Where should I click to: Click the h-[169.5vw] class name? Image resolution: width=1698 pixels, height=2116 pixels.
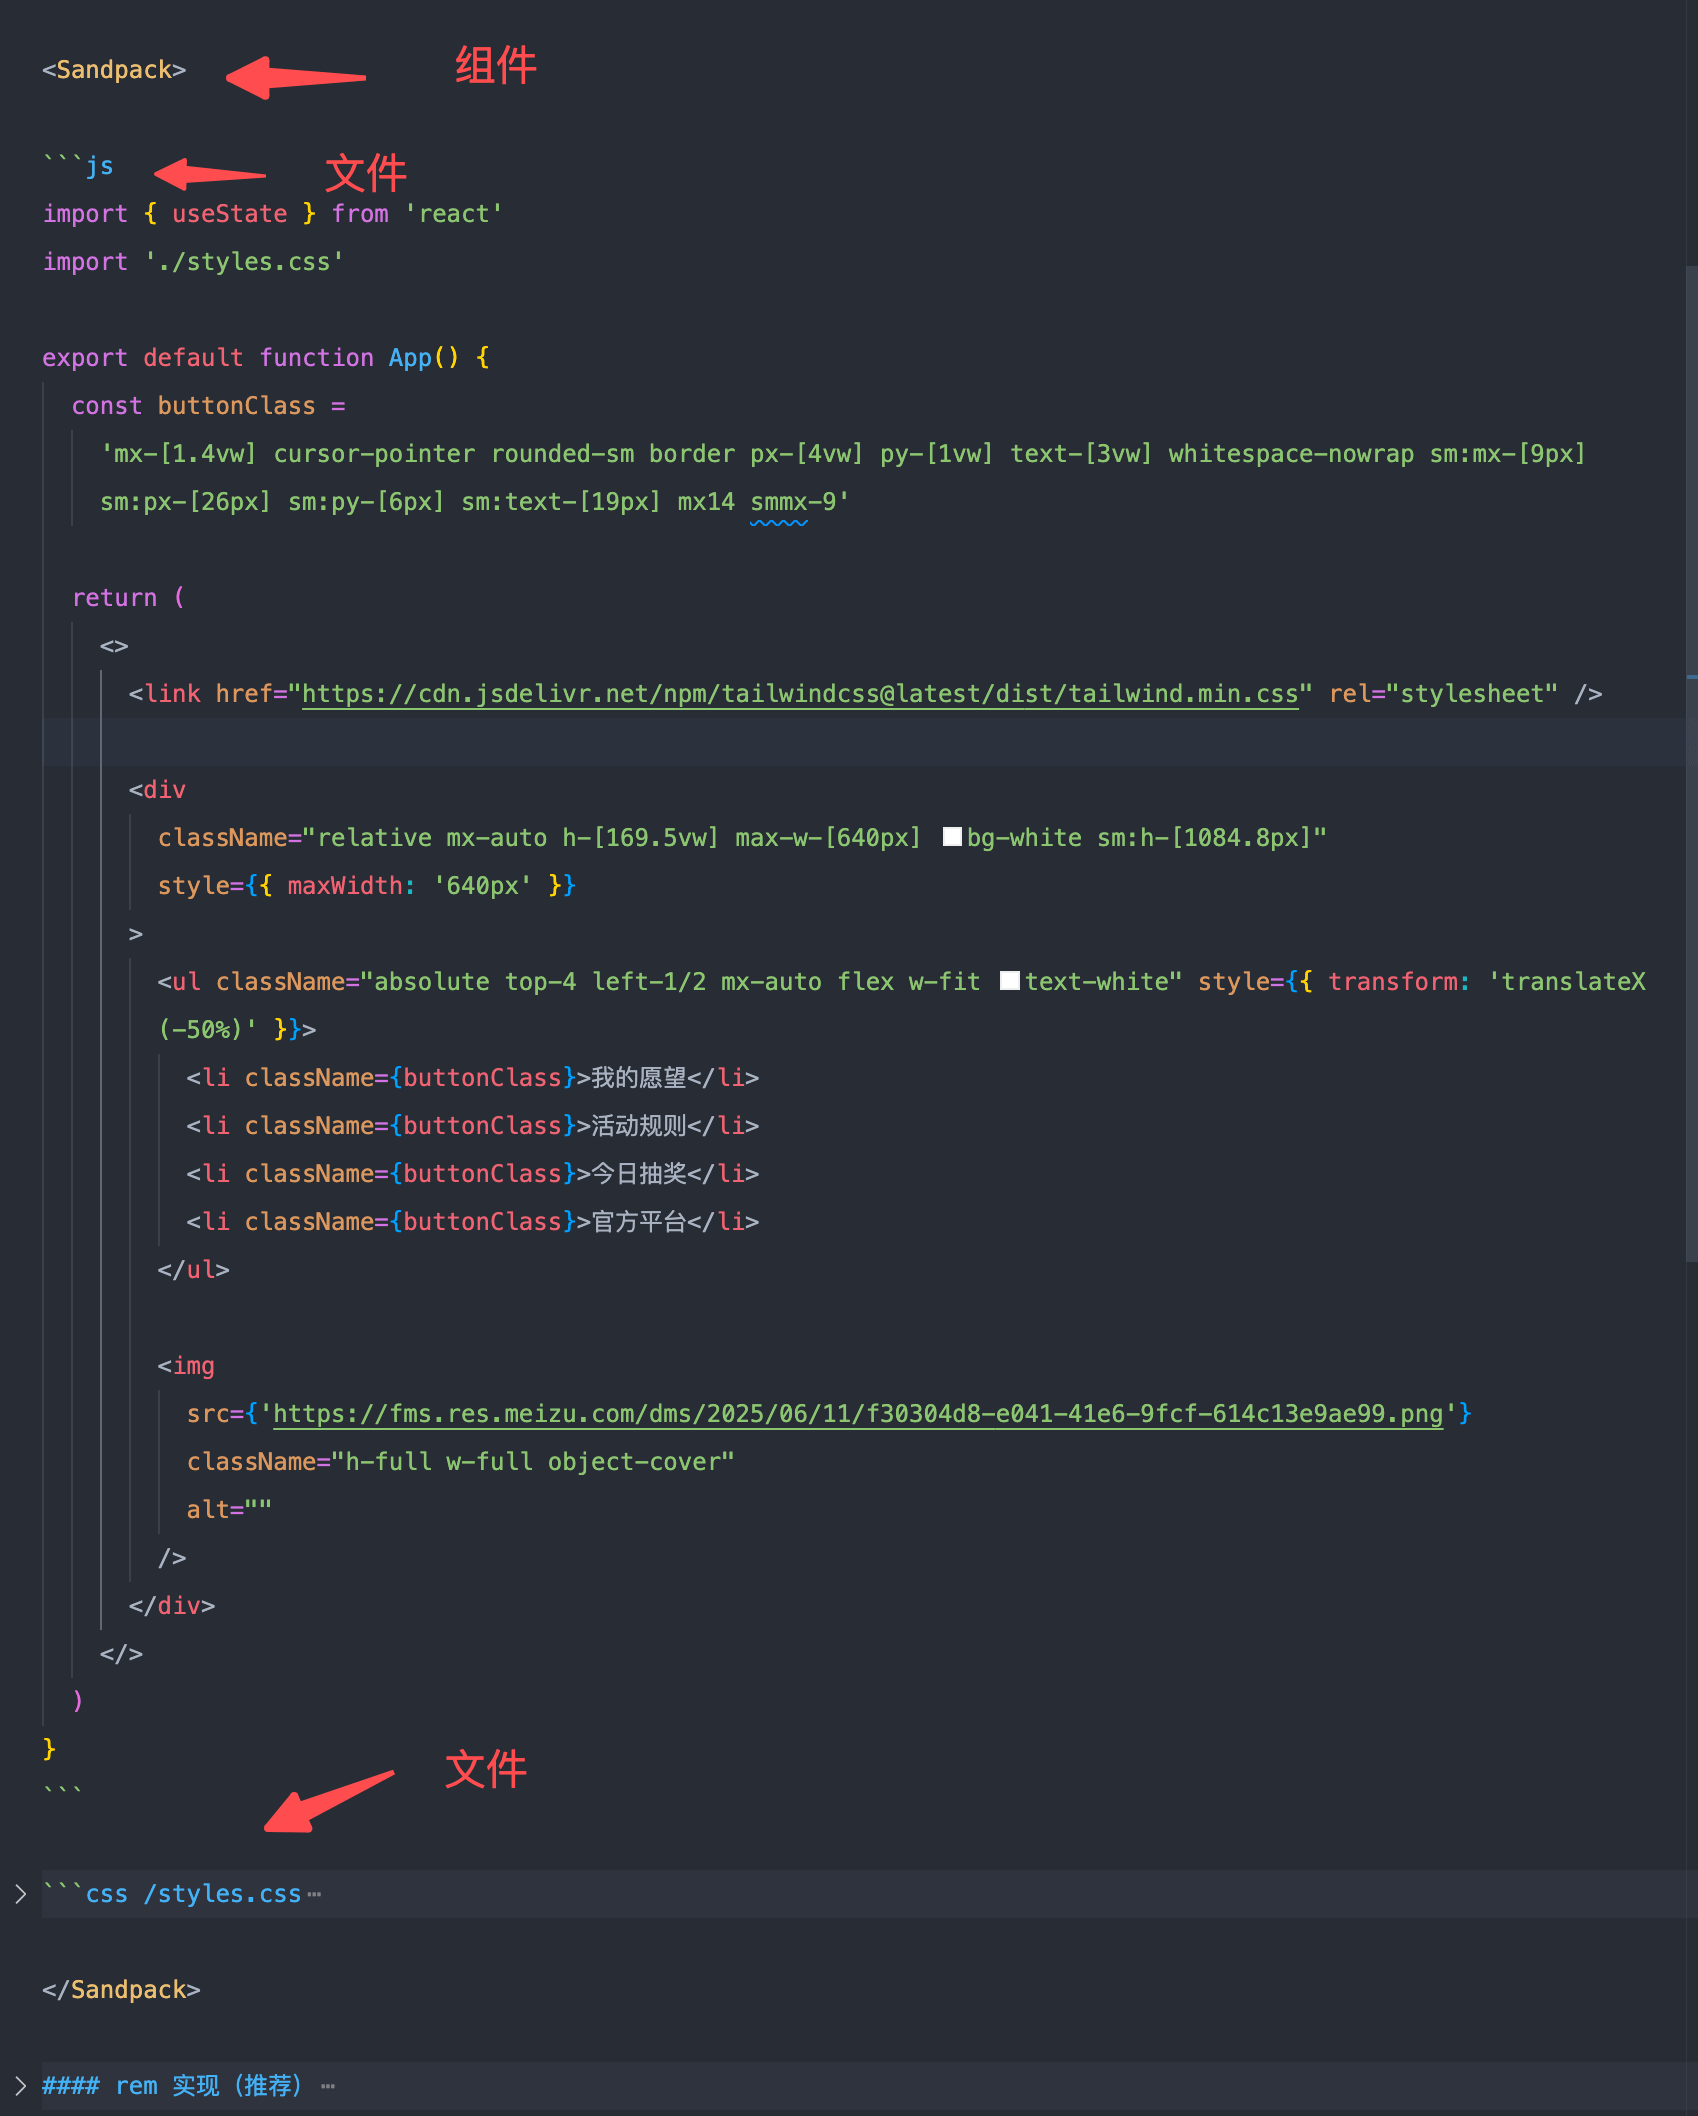(641, 838)
